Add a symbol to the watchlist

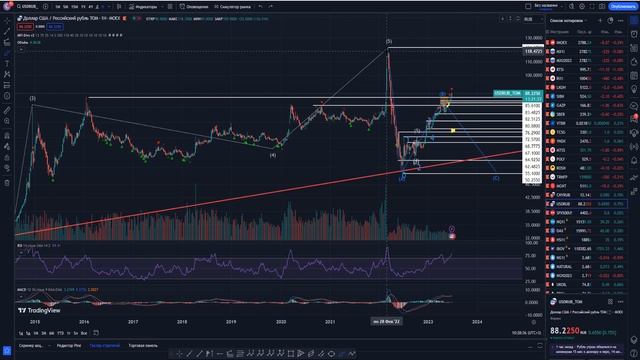pyautogui.click(x=600, y=20)
